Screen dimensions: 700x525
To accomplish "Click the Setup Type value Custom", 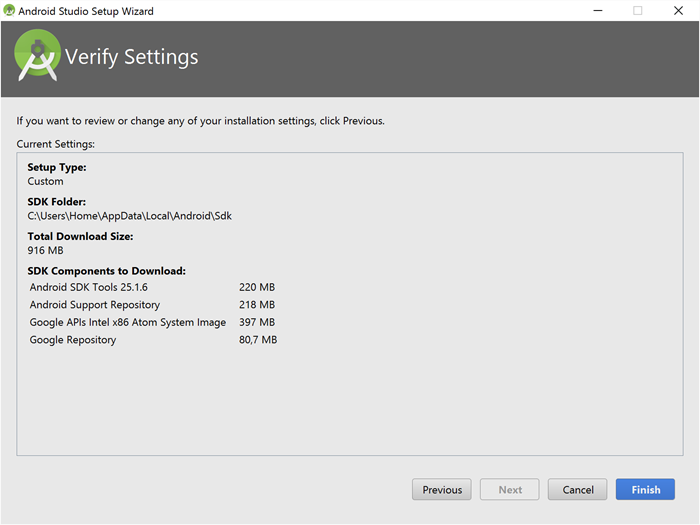I will point(46,181).
